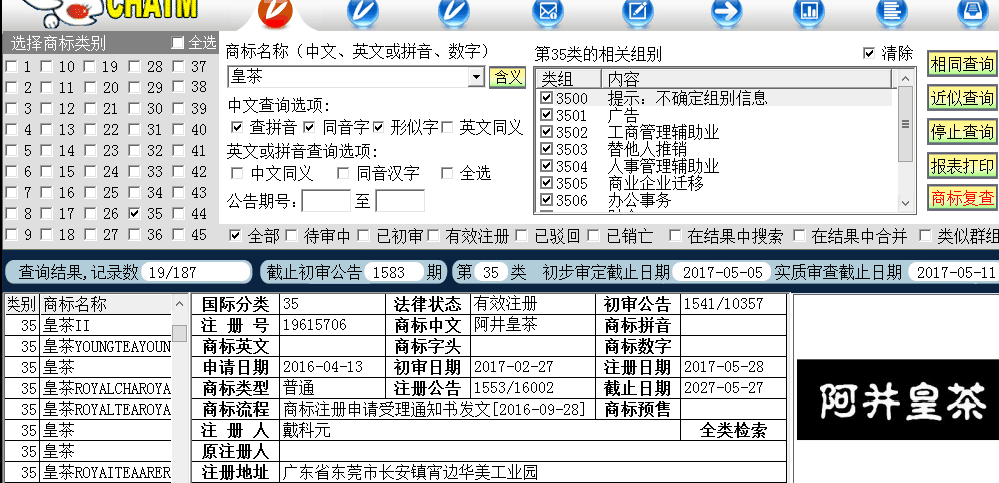Click results list scrollbar up arrow
This screenshot has height=483, width=999.
180,305
